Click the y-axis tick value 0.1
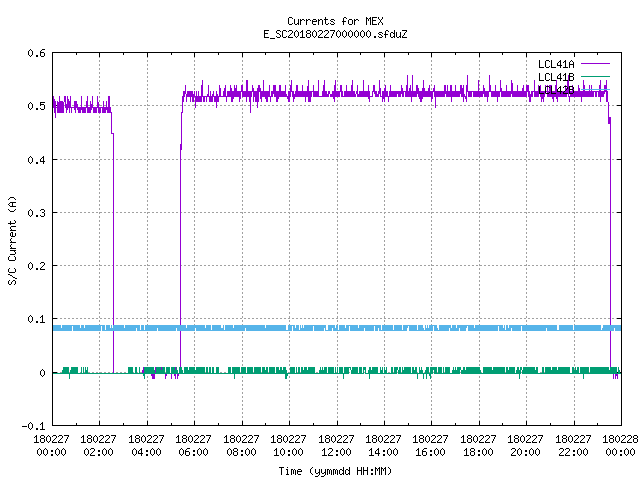Viewport: 640px width, 480px height. [36, 319]
